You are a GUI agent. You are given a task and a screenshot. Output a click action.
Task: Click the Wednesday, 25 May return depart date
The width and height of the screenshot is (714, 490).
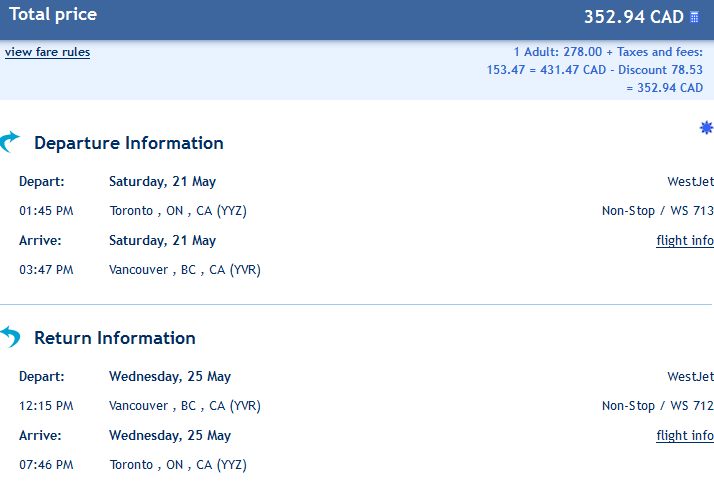point(170,376)
